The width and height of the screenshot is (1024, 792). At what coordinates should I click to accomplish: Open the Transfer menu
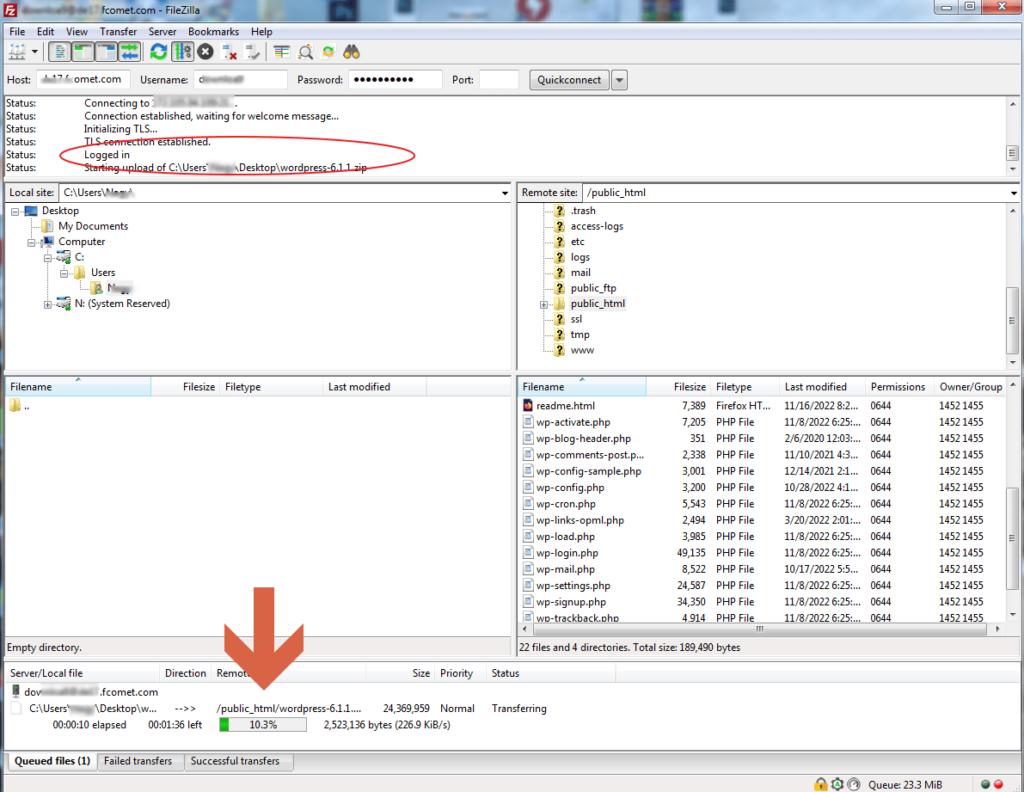click(x=118, y=31)
